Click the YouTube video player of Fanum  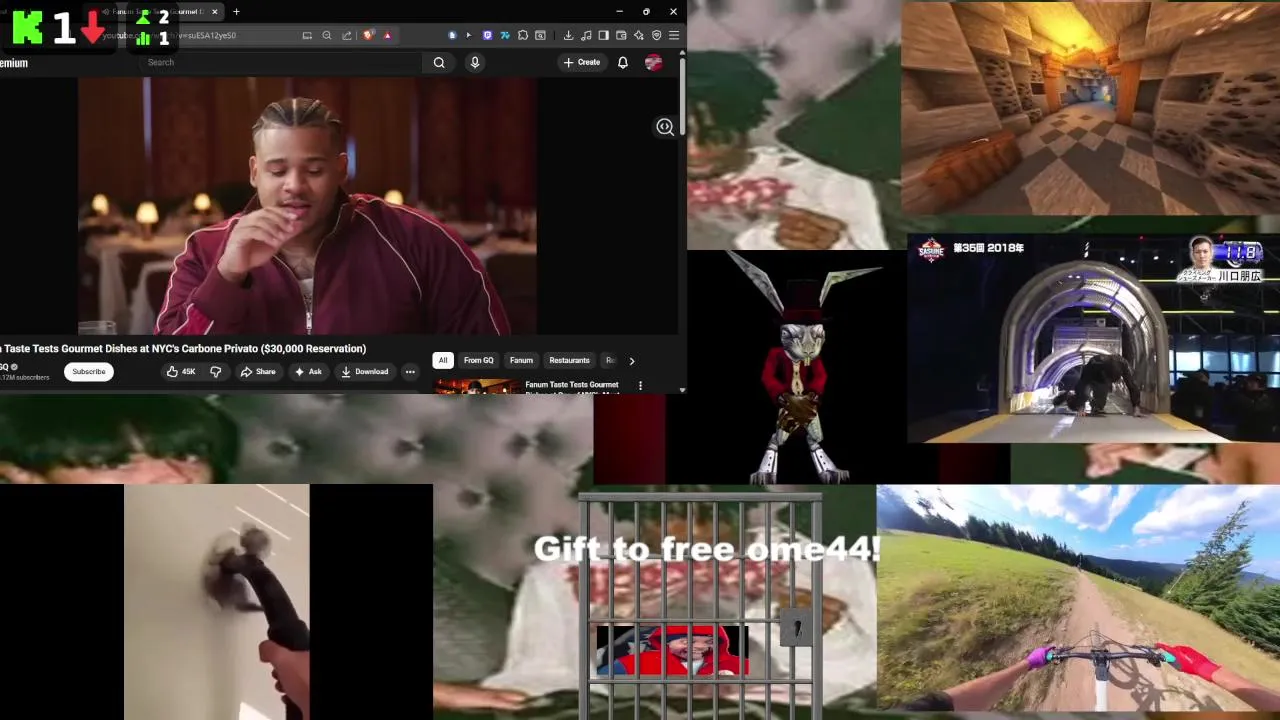click(308, 206)
